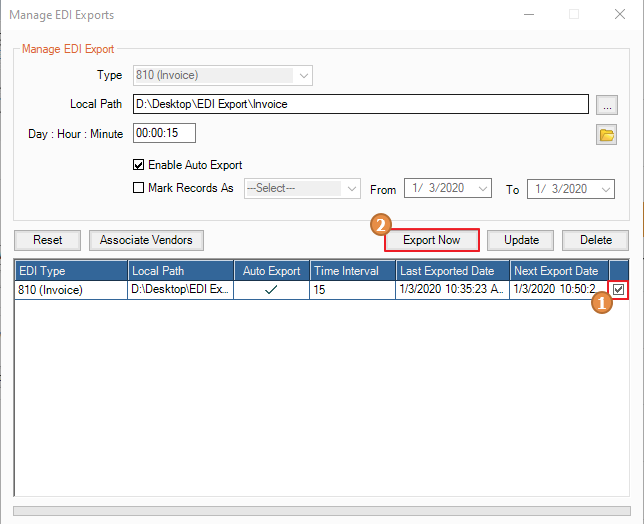Toggle the Enable Auto Export checkbox
Viewport: 644px width, 524px height.
pyautogui.click(x=139, y=165)
